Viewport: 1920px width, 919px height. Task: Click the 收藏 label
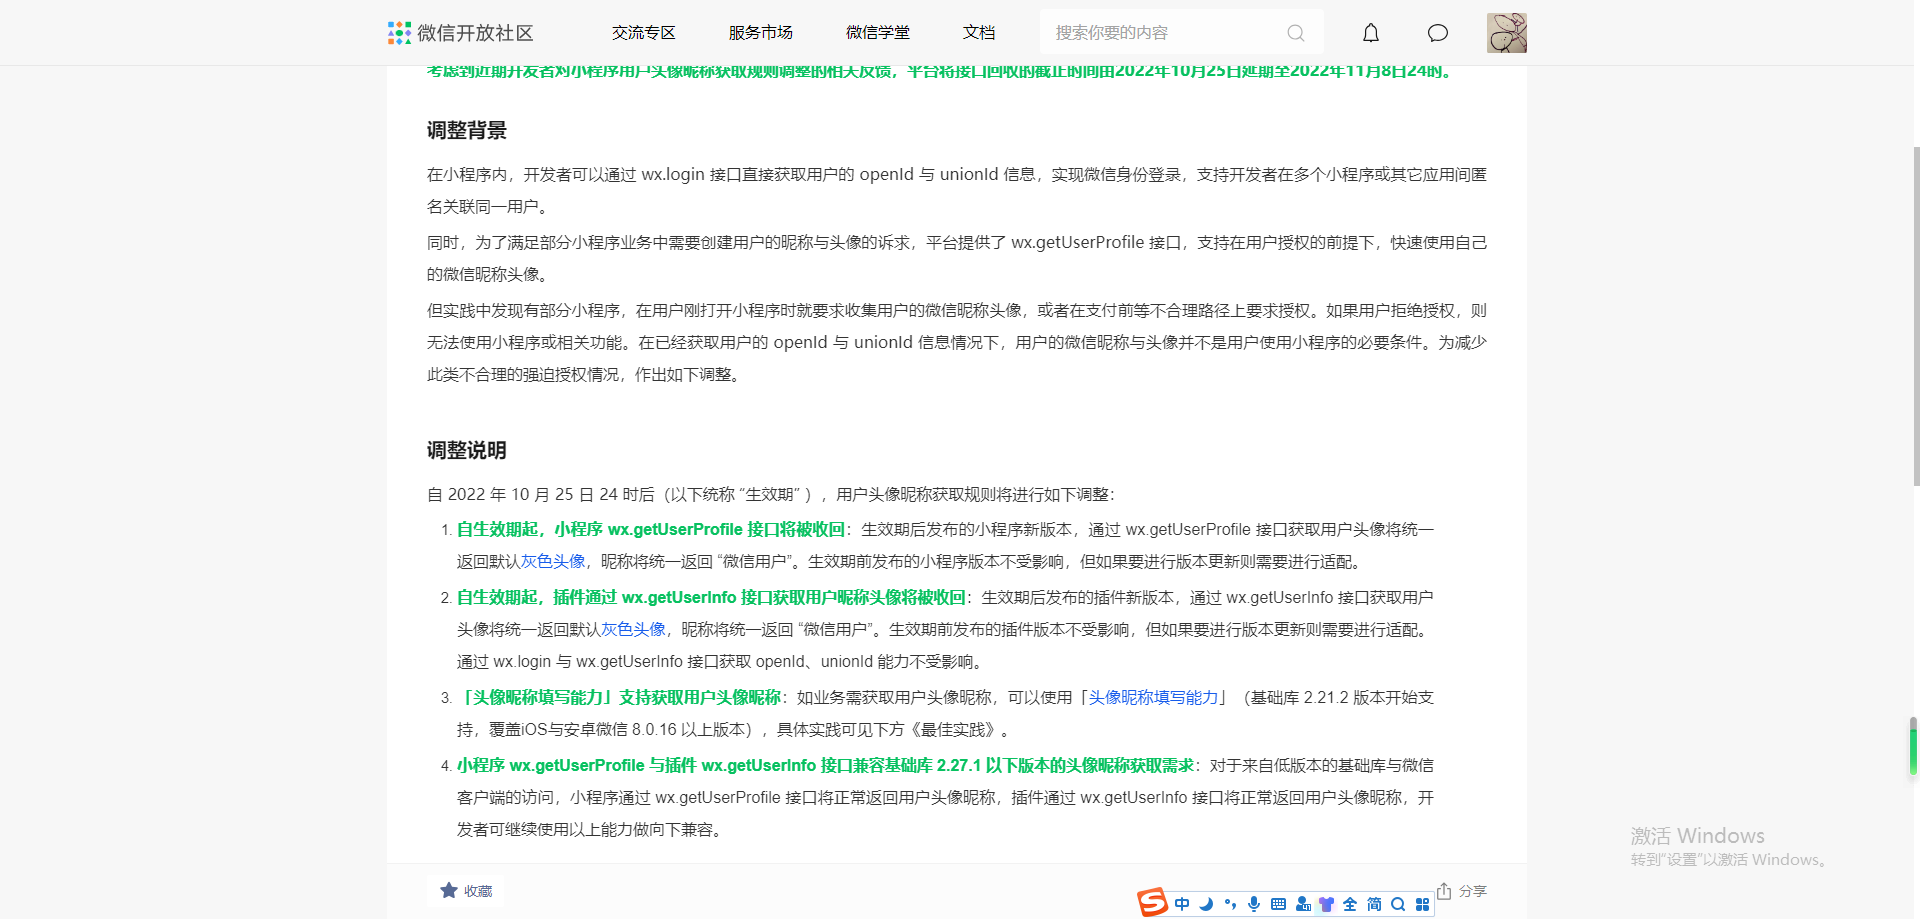tap(478, 891)
